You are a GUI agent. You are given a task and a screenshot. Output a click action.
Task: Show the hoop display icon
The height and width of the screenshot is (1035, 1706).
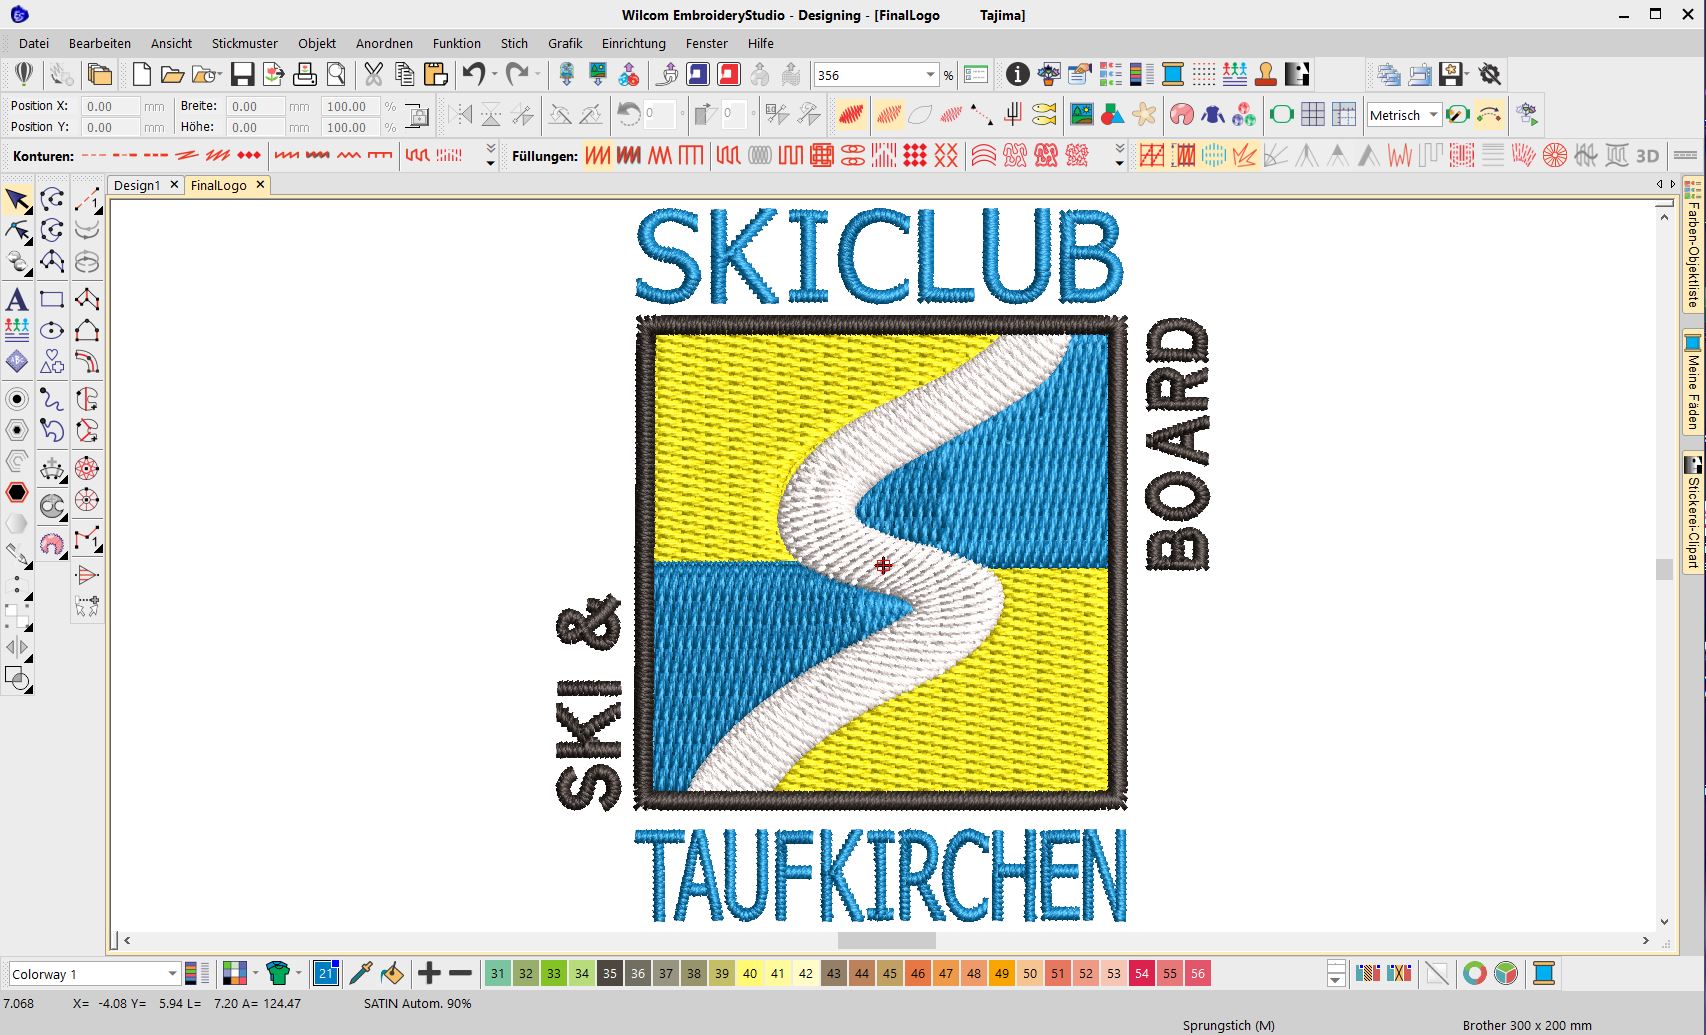pos(1281,115)
